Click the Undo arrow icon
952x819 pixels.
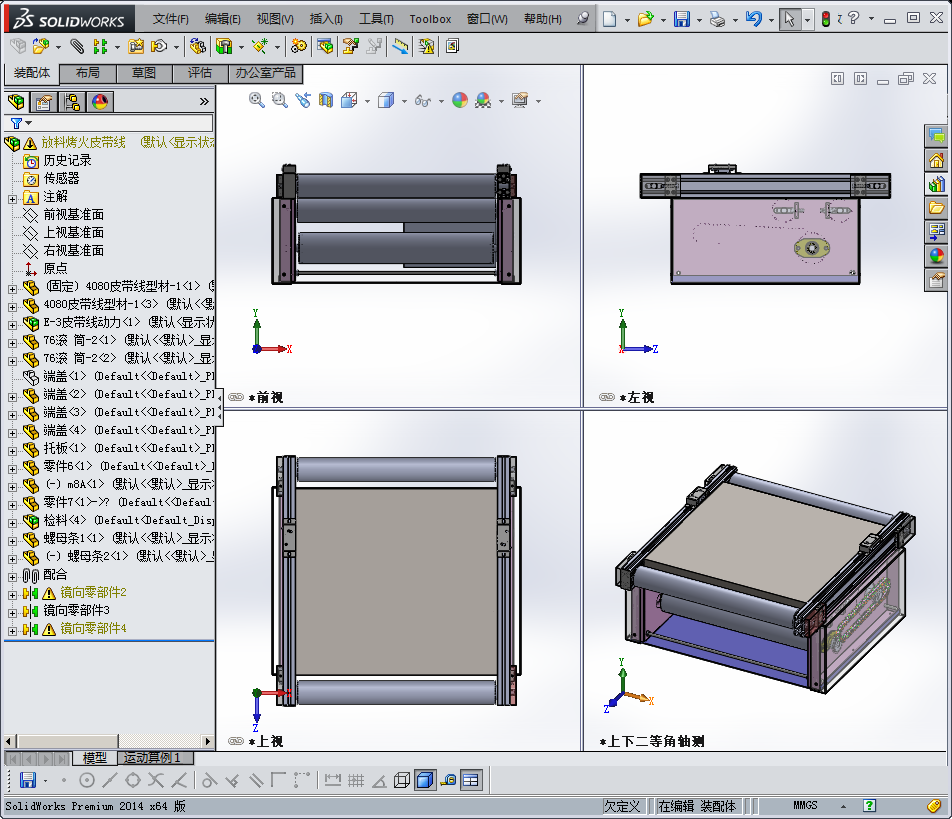(754, 19)
